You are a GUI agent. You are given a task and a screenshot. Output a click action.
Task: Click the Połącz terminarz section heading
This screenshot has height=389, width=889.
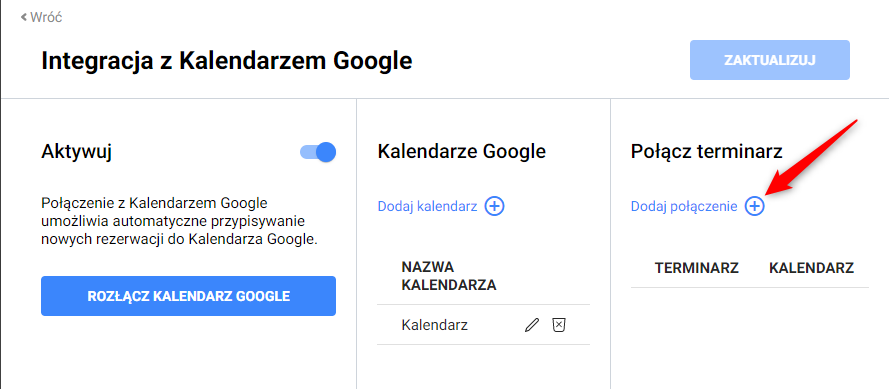pyautogui.click(x=706, y=151)
